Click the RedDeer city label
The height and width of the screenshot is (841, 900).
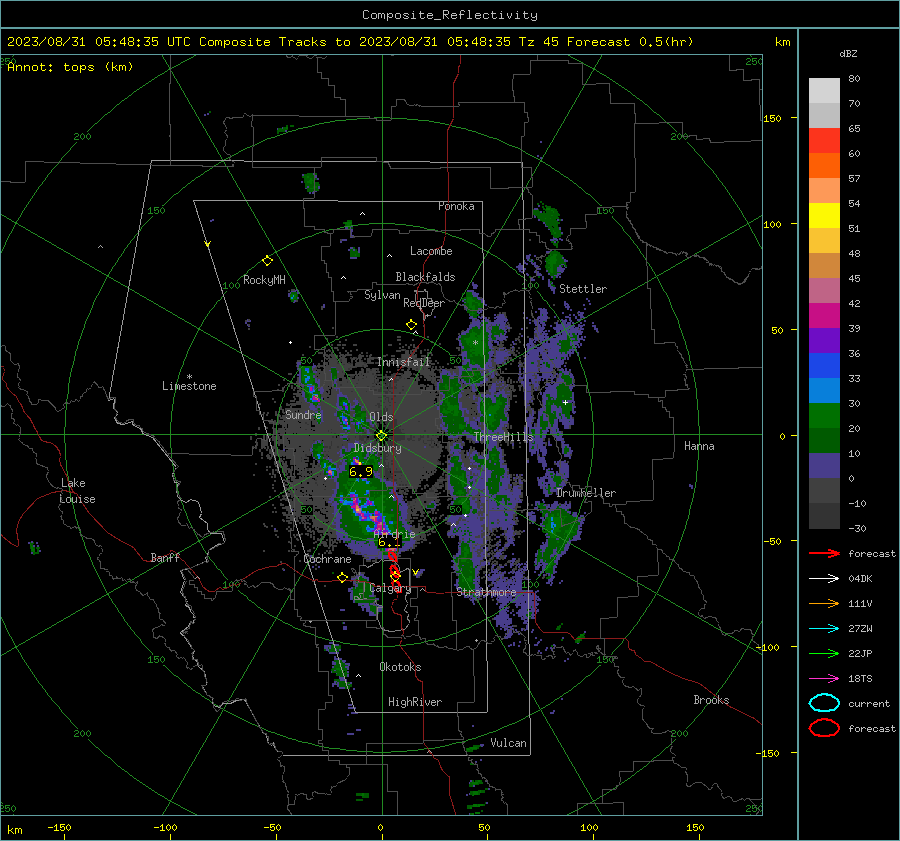point(424,303)
